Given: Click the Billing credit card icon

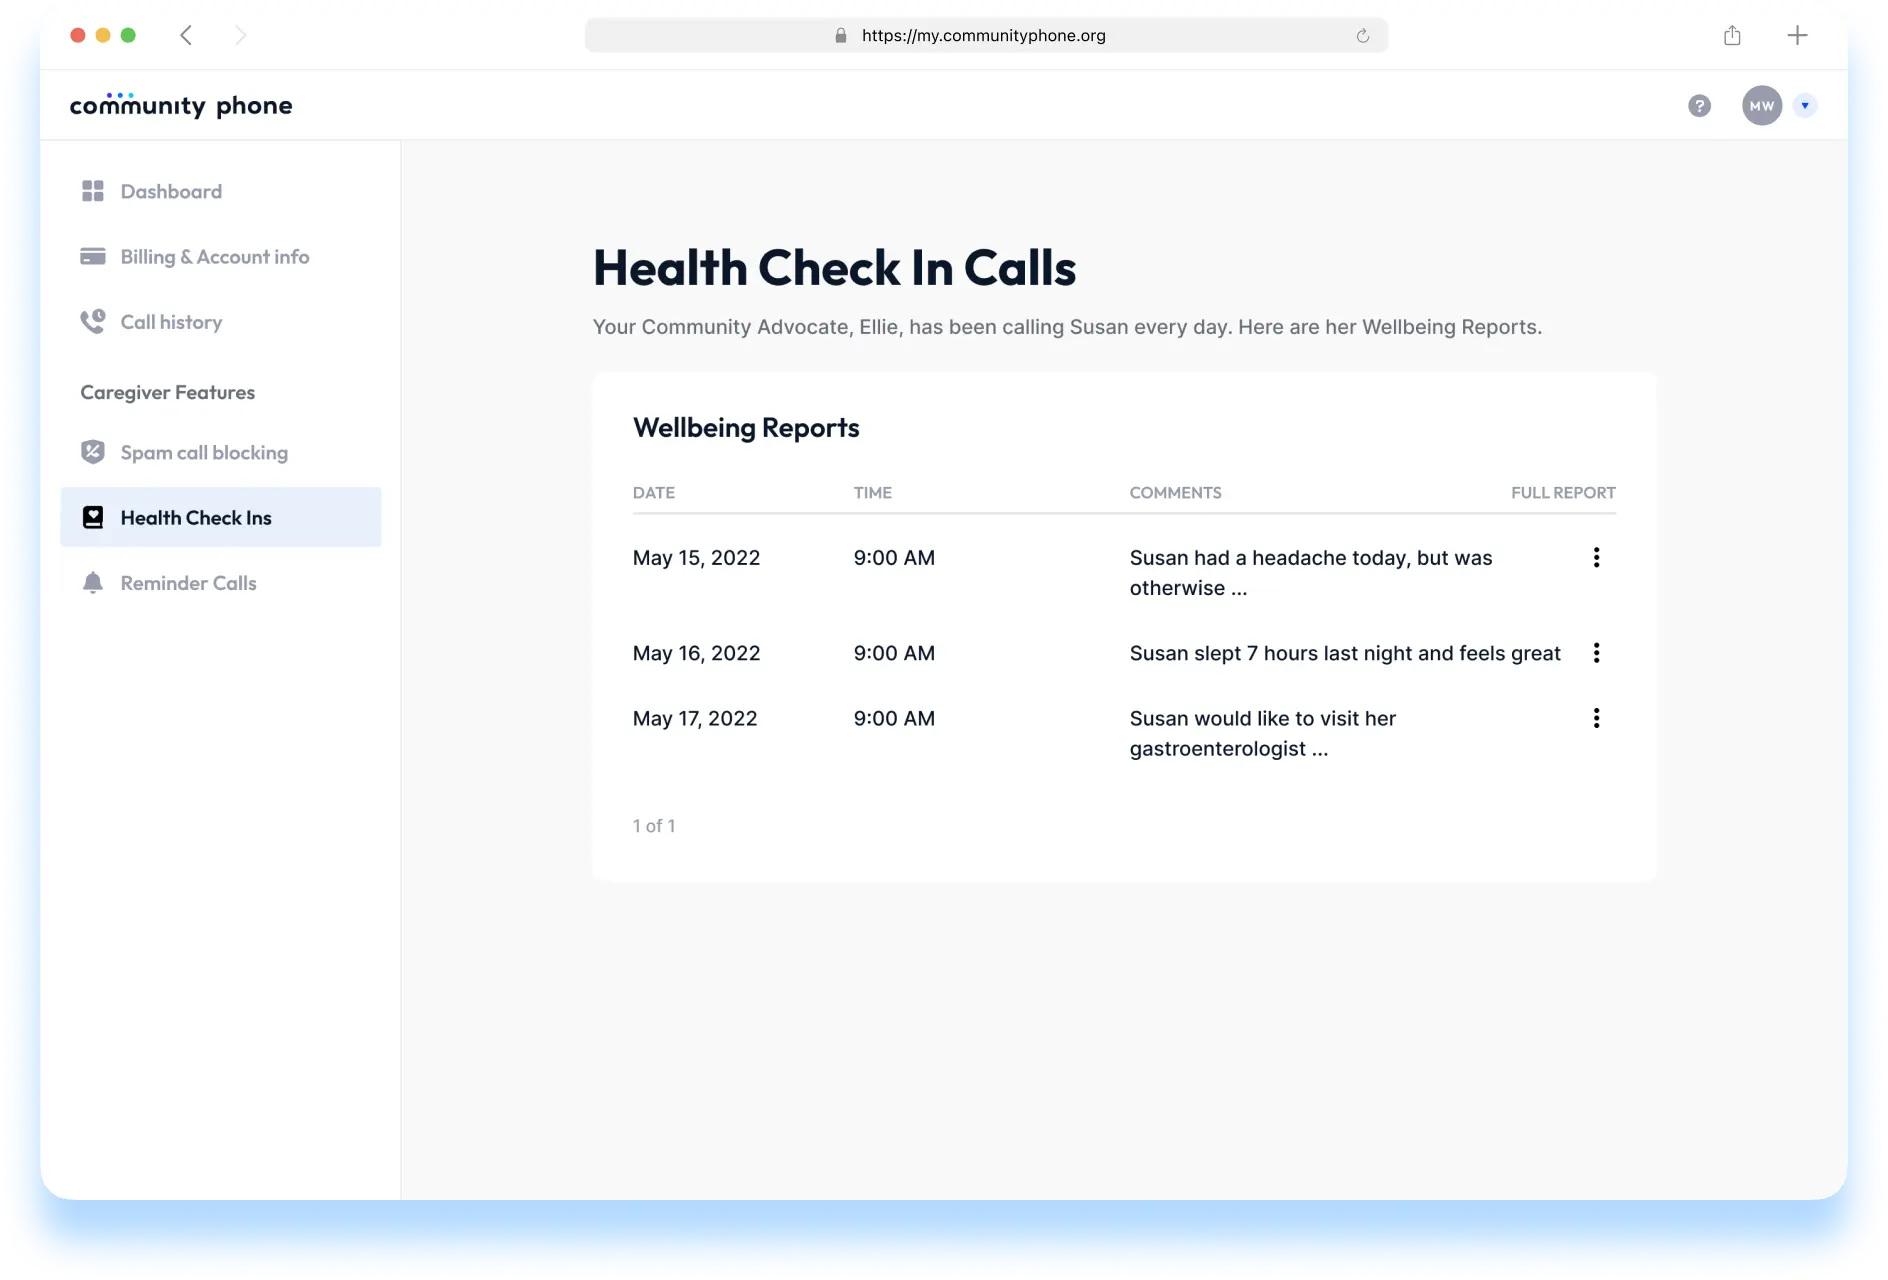Looking at the screenshot, I should [x=93, y=257].
